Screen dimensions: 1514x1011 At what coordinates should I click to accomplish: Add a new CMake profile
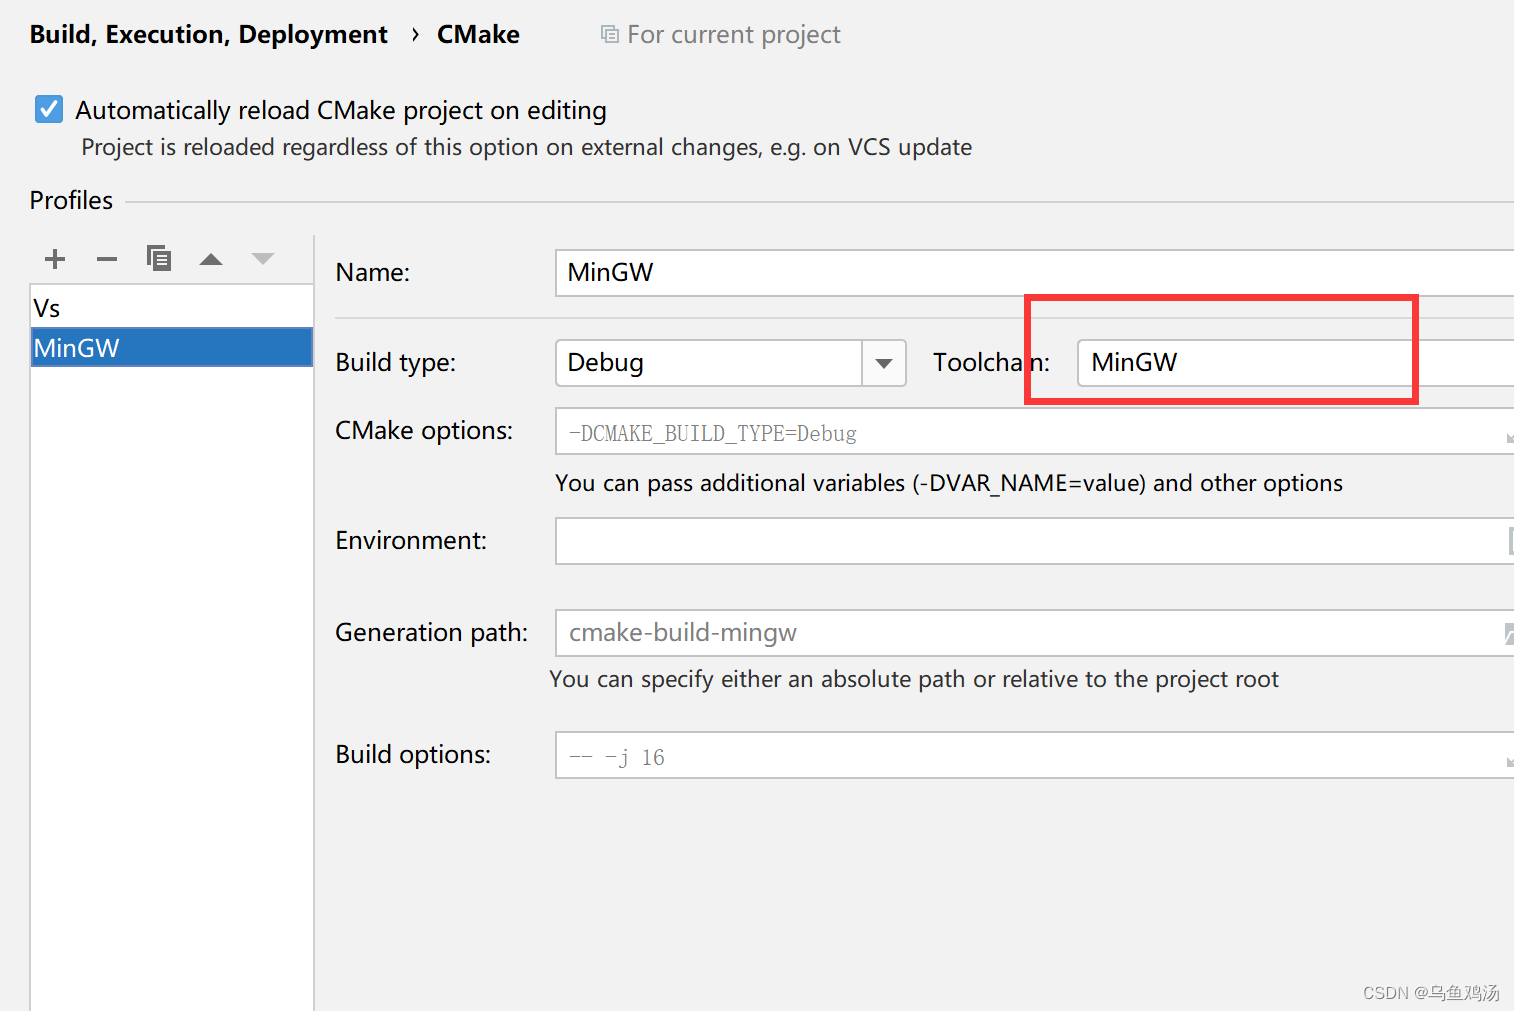coord(55,259)
